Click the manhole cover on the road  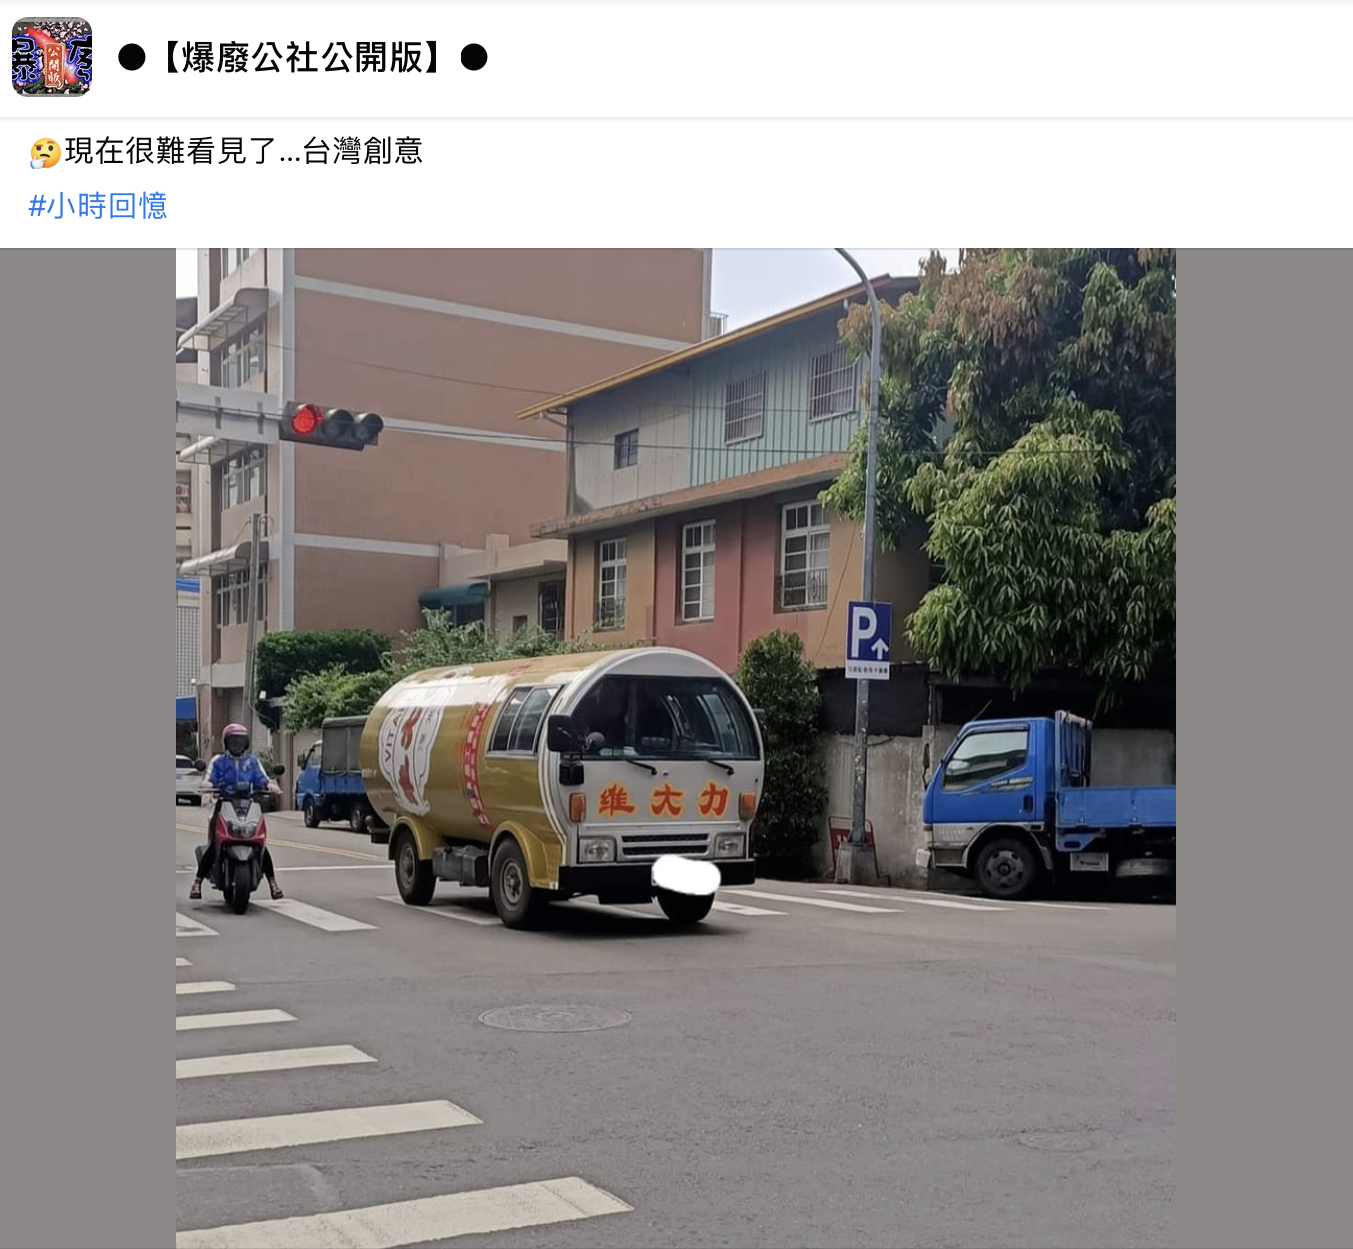pyautogui.click(x=555, y=1018)
